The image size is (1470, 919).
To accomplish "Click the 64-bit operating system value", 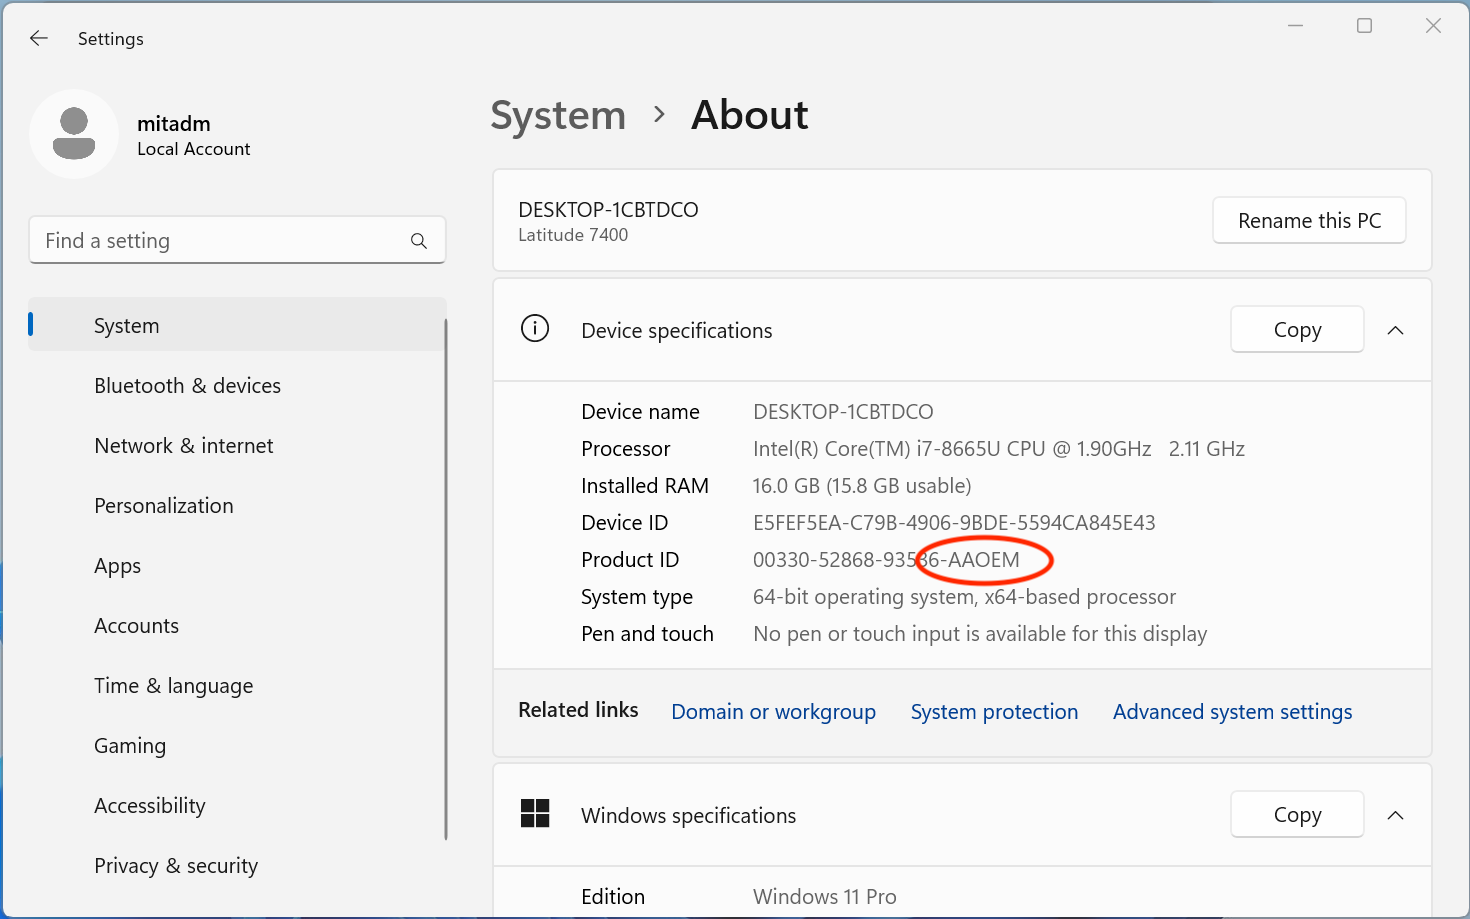I will pyautogui.click(x=964, y=597).
